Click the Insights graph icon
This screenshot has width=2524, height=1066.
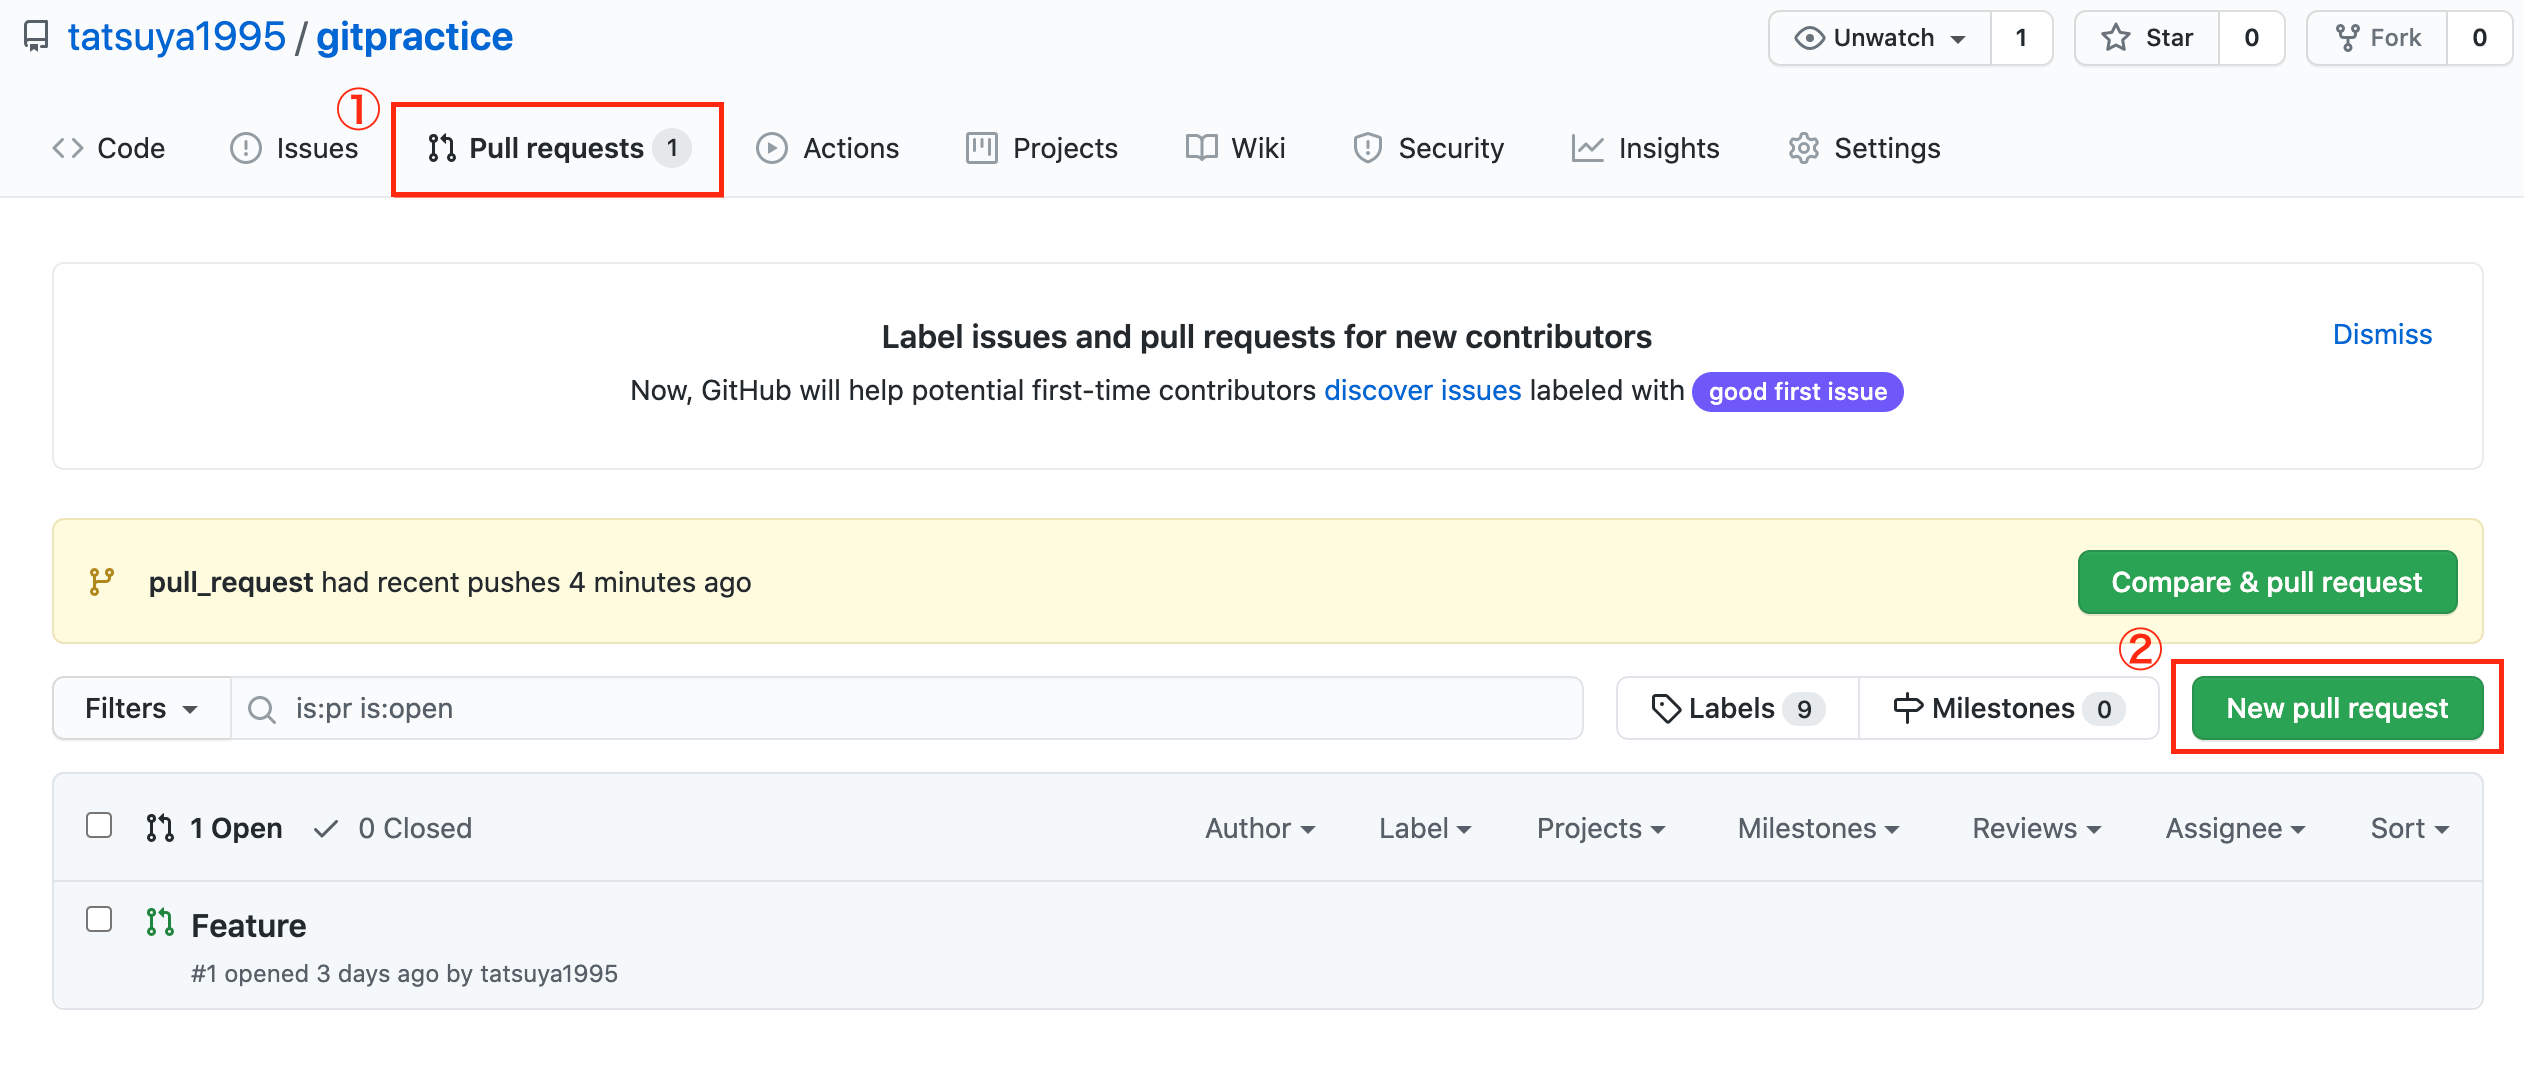pyautogui.click(x=1587, y=147)
